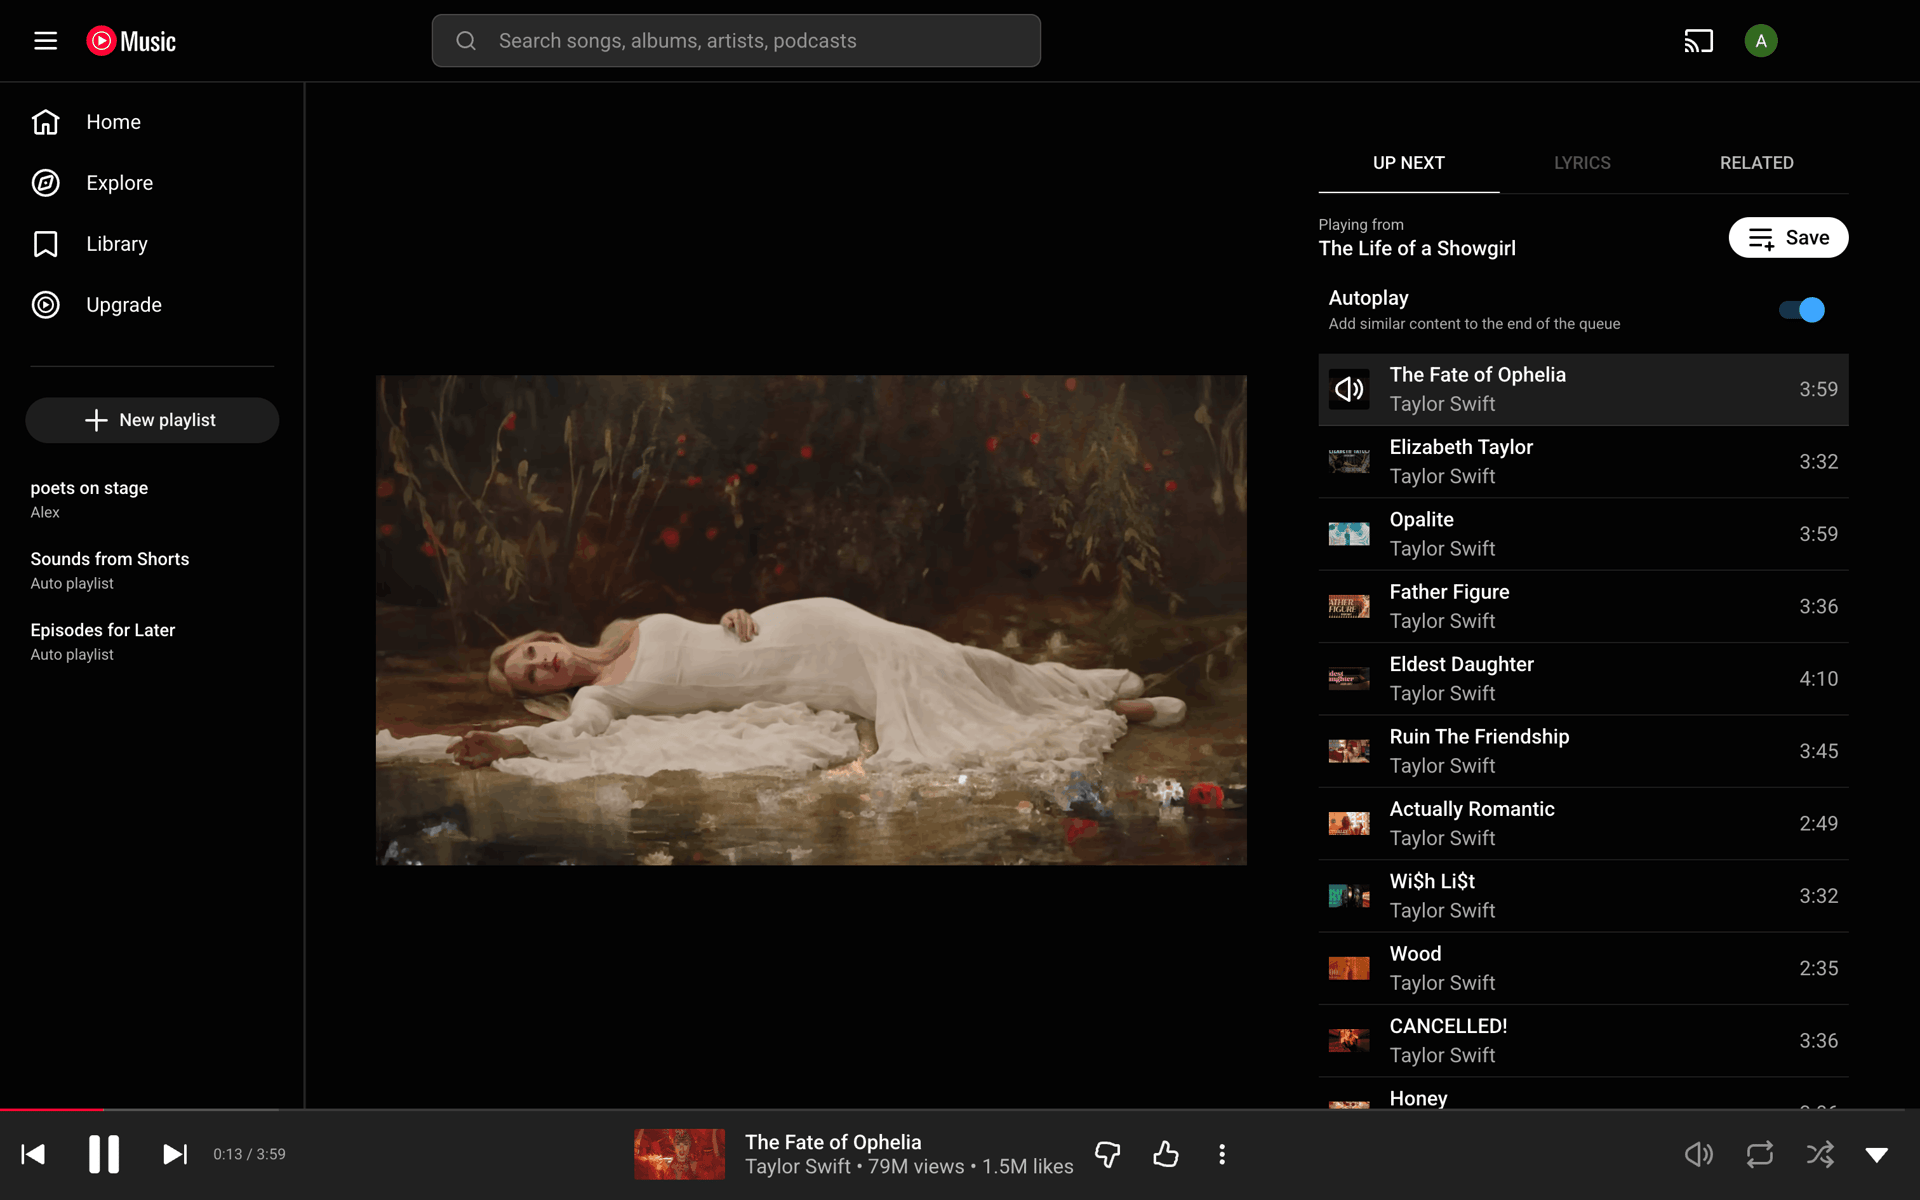The width and height of the screenshot is (1920, 1200).
Task: Open the player three-dot menu
Action: tap(1222, 1155)
